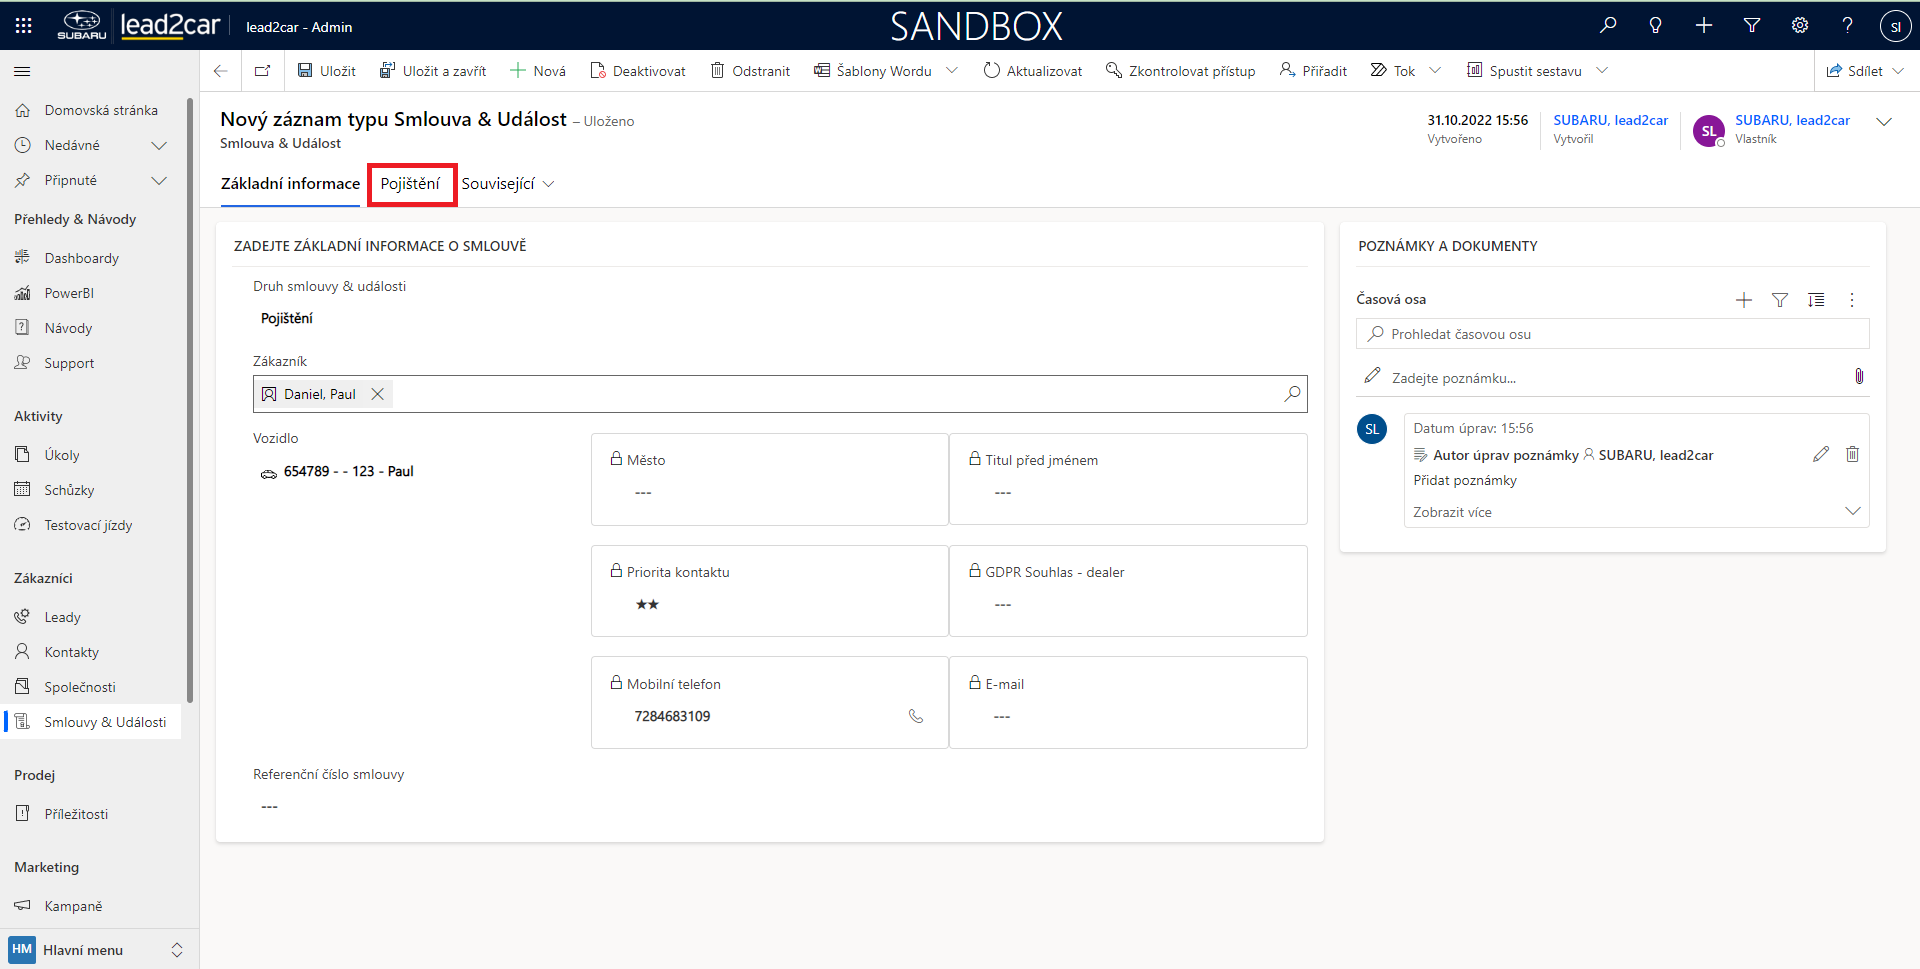Screen dimensions: 1920x969
Task: Click the attachment paperclip icon in note field
Action: coord(1859,376)
